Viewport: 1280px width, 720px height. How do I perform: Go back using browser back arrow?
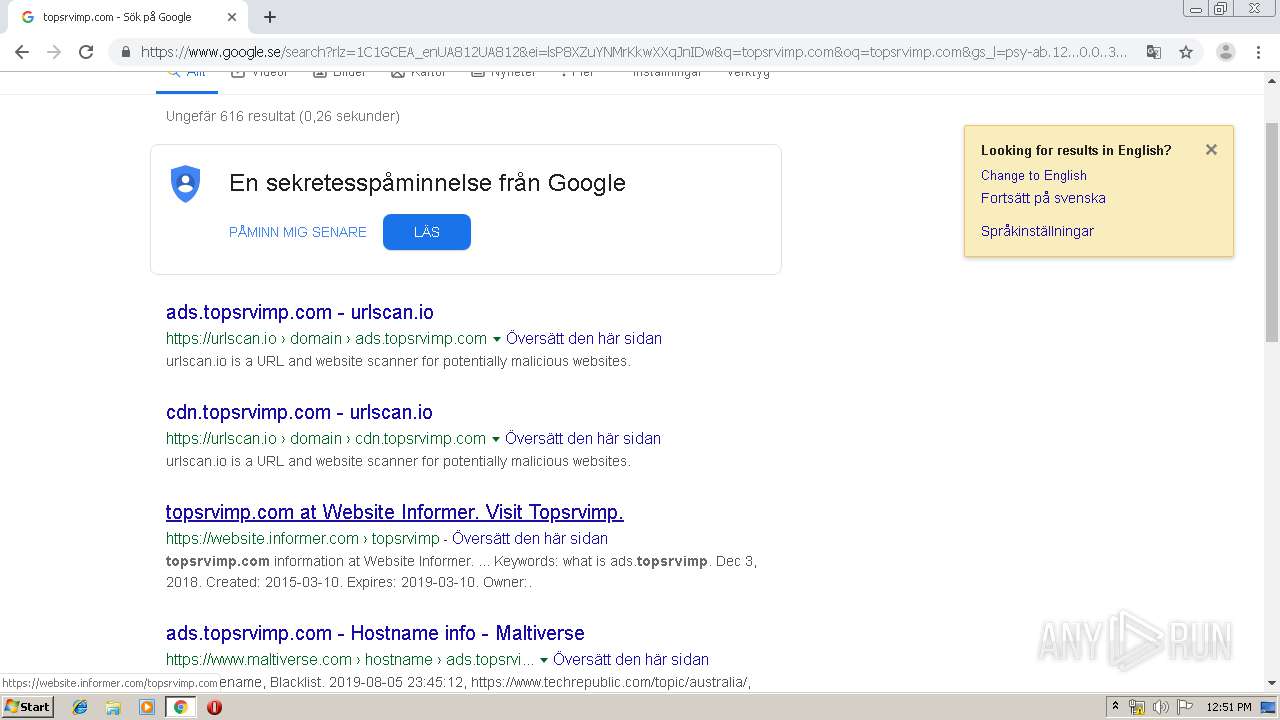(22, 52)
